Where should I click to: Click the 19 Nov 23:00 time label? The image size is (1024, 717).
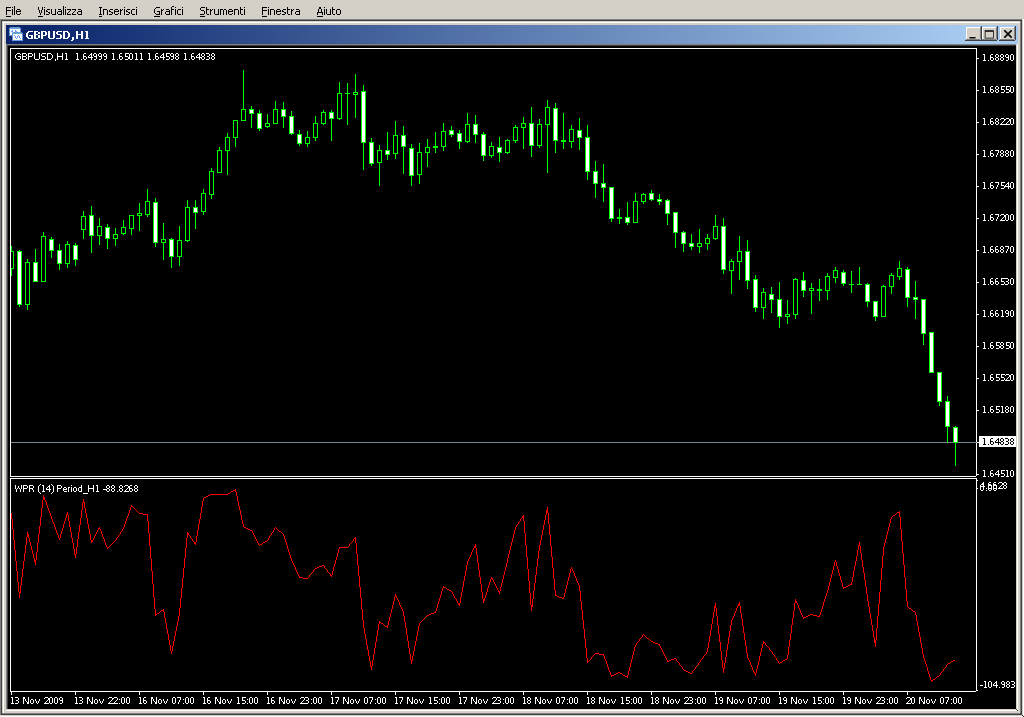(x=870, y=701)
